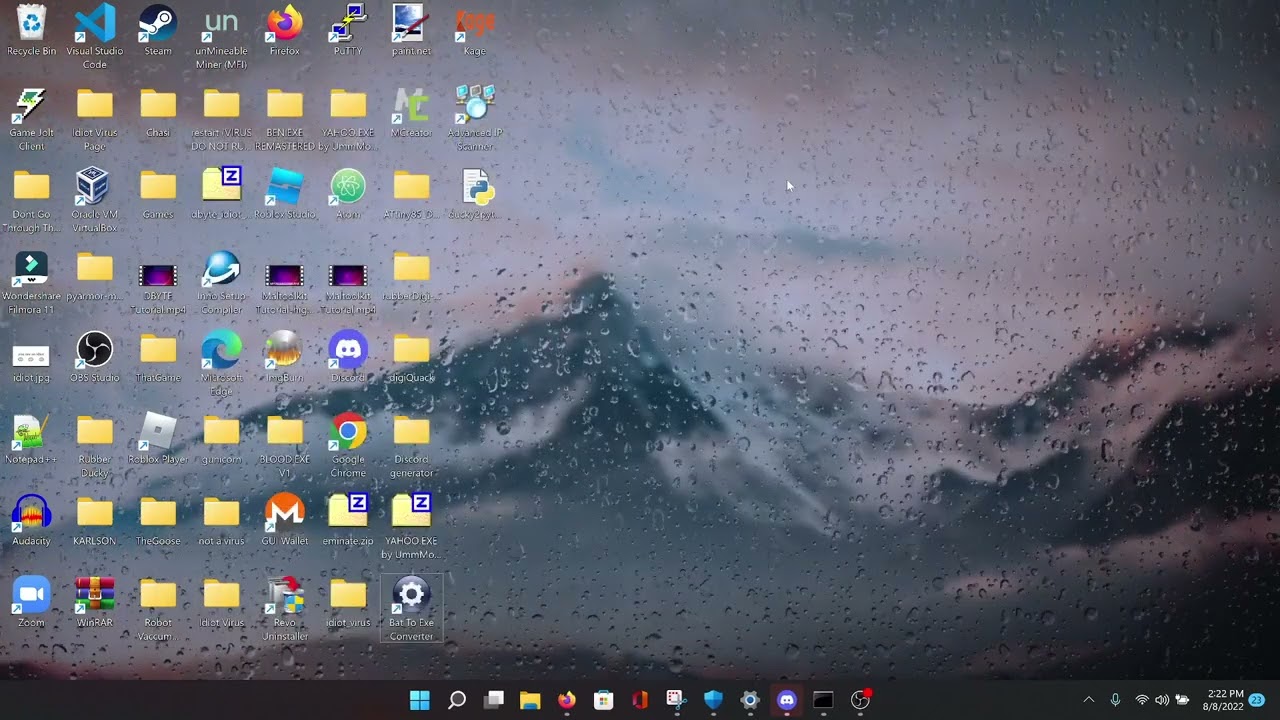Viewport: 1280px width, 720px height.
Task: Open the clock showing 2:22 PM
Action: pyautogui.click(x=1225, y=700)
